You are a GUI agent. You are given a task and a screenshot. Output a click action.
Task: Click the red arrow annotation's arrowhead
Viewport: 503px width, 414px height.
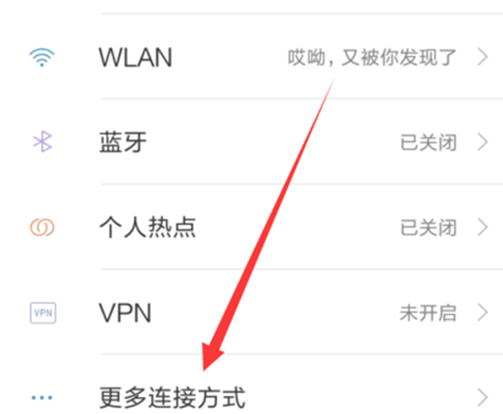(x=212, y=357)
